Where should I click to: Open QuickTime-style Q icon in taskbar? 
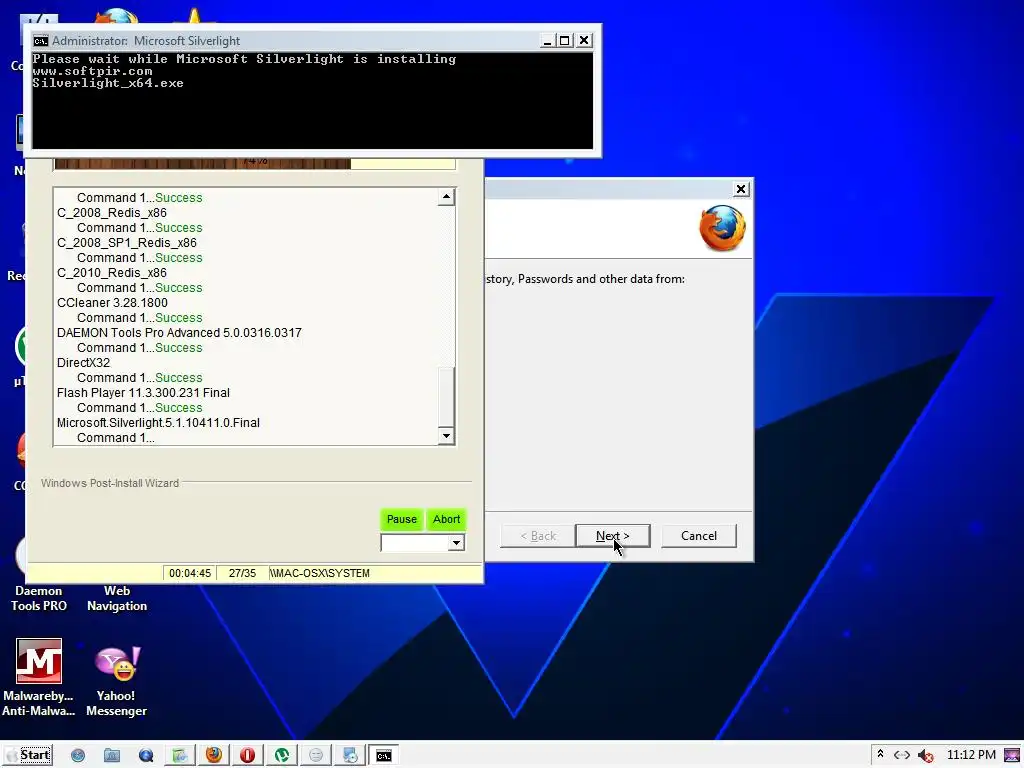pos(146,756)
